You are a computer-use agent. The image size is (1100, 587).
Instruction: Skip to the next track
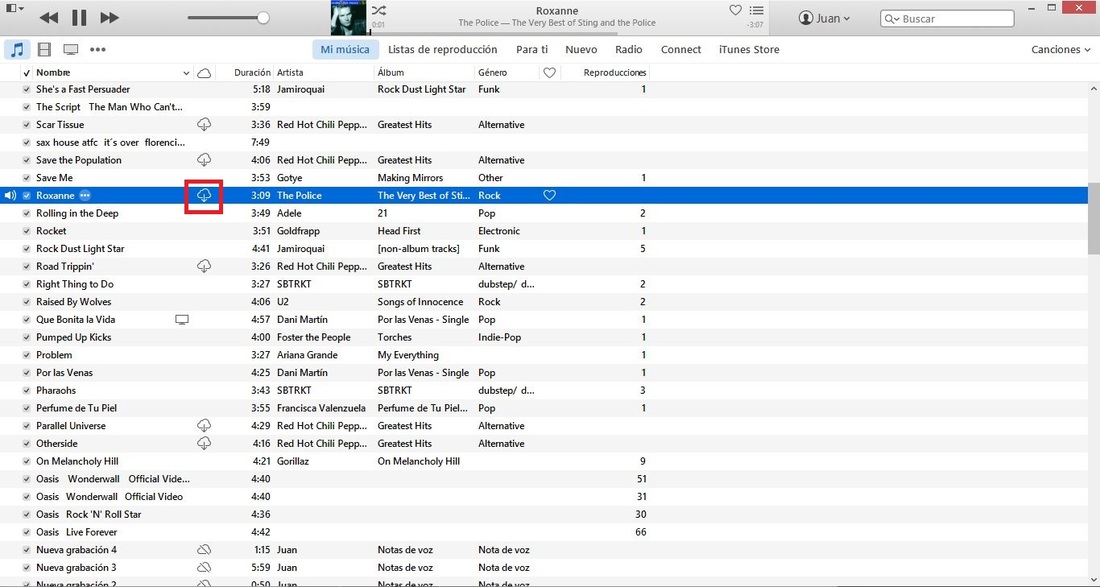point(109,18)
